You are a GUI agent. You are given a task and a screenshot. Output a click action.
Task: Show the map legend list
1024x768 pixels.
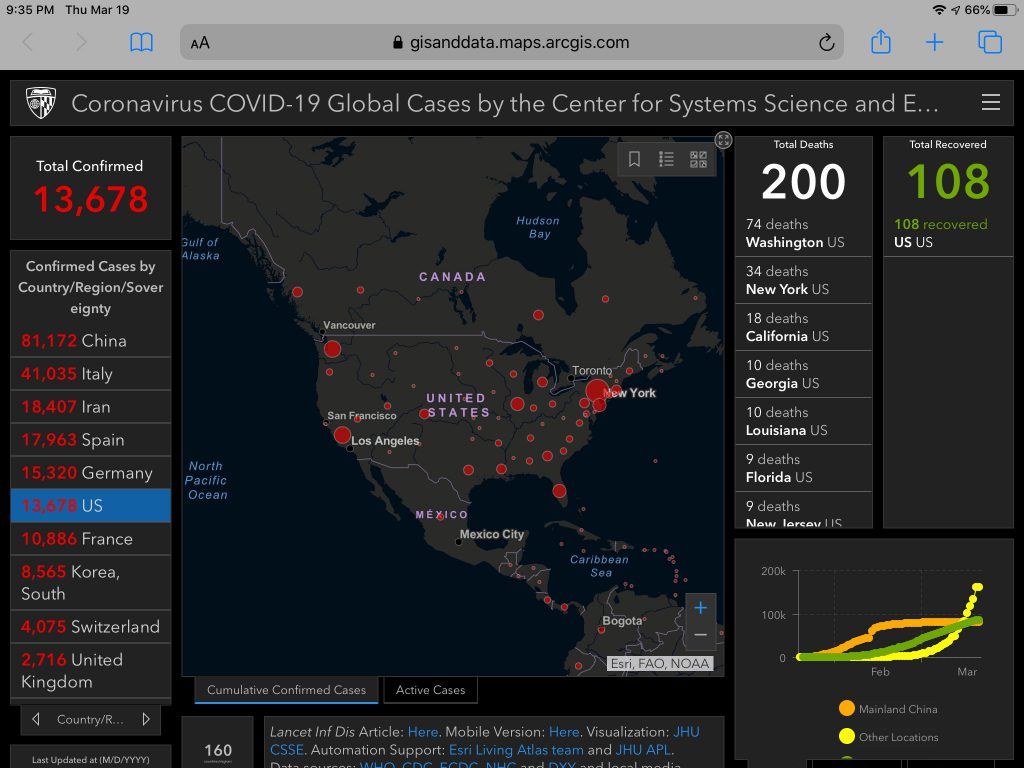666,159
